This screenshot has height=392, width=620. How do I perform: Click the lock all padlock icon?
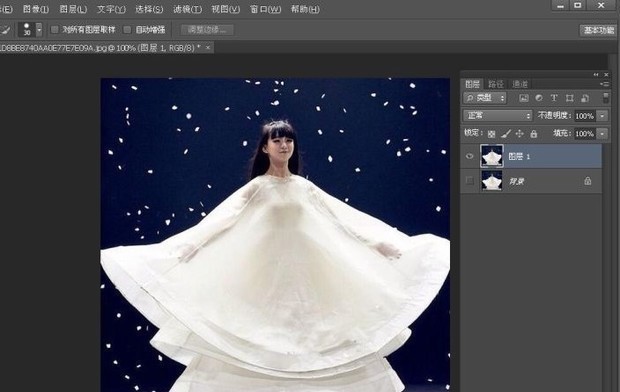[x=534, y=134]
